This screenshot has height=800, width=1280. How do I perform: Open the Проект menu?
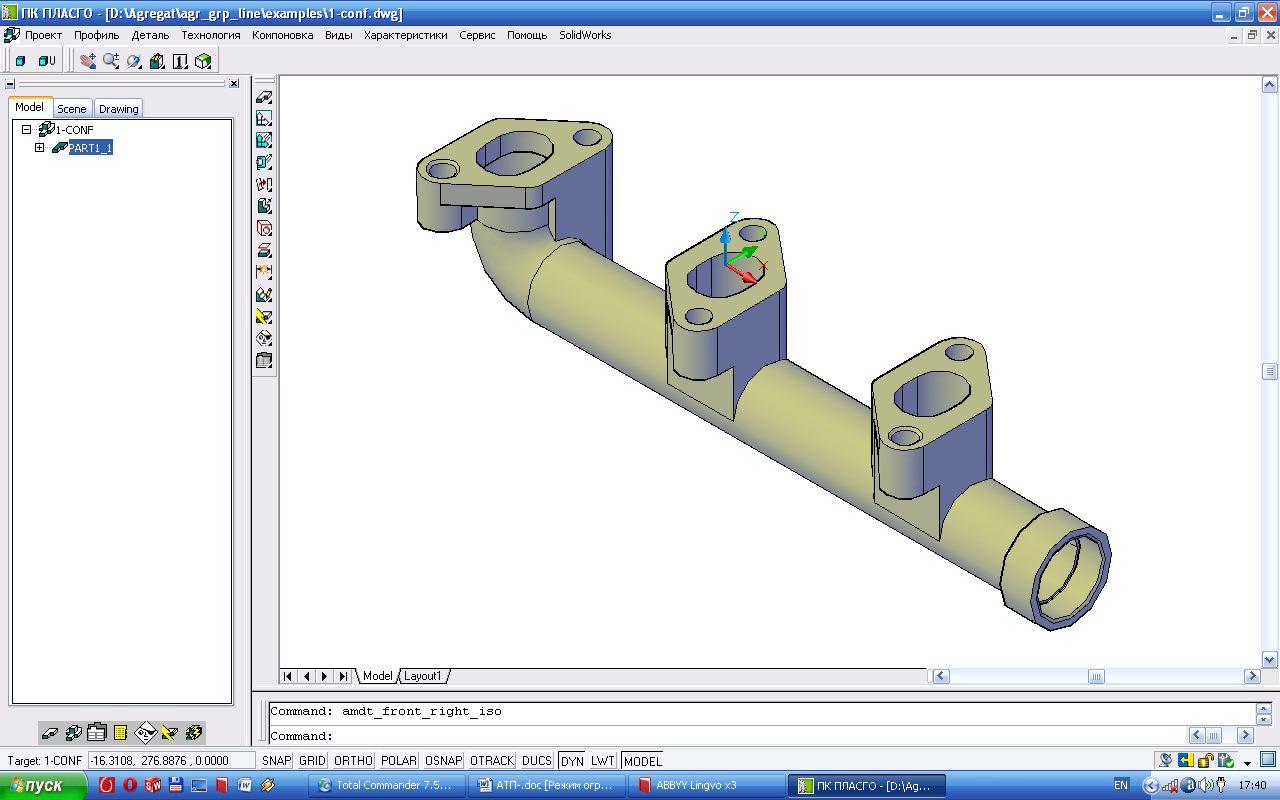(43, 35)
